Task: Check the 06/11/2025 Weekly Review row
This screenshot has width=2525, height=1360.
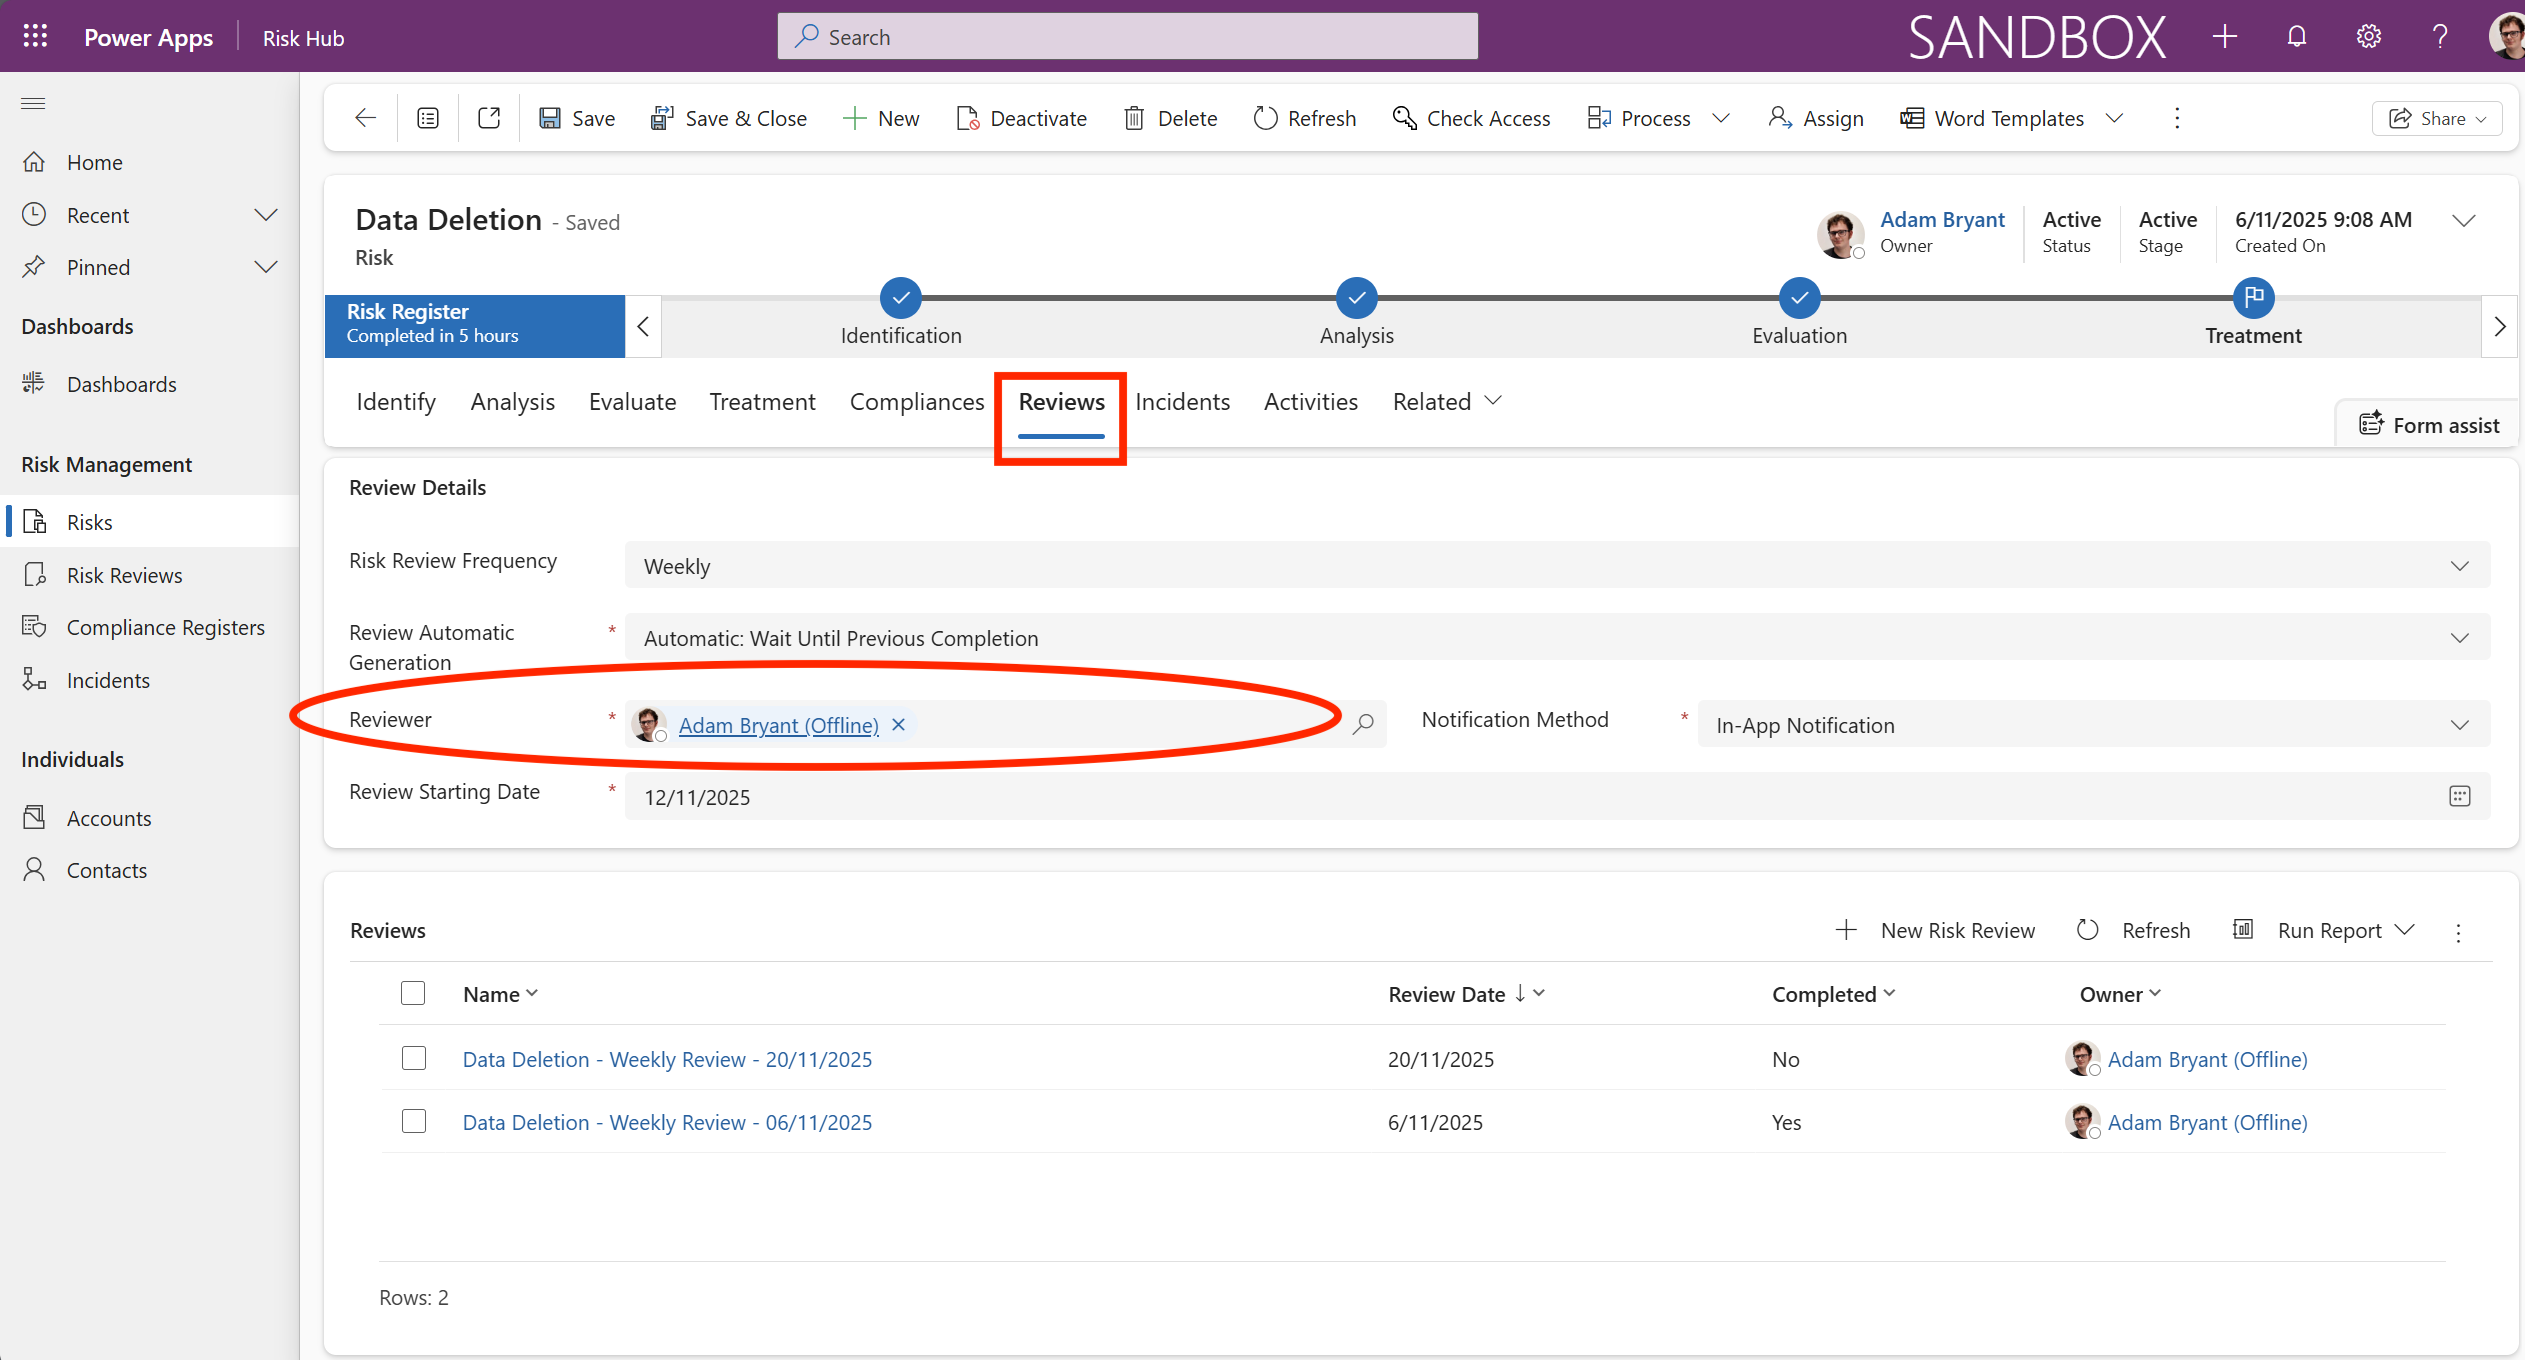Action: [x=413, y=1121]
